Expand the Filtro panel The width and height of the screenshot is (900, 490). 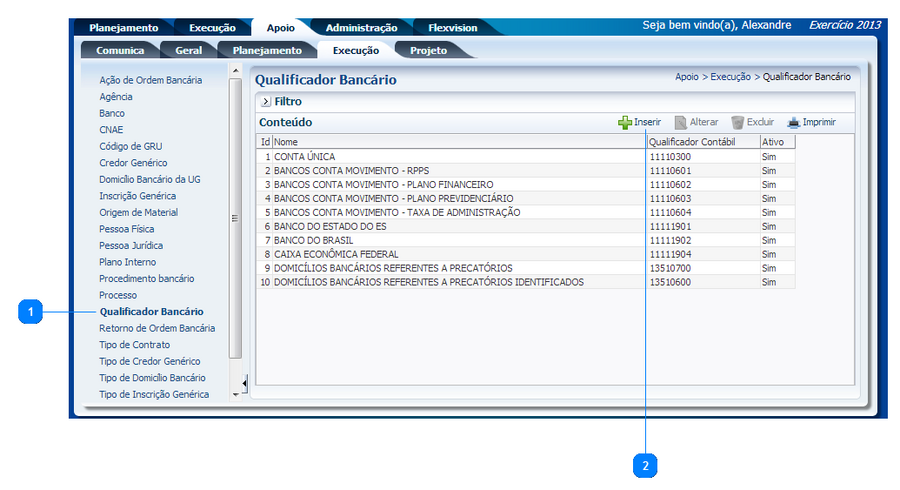tap(266, 101)
